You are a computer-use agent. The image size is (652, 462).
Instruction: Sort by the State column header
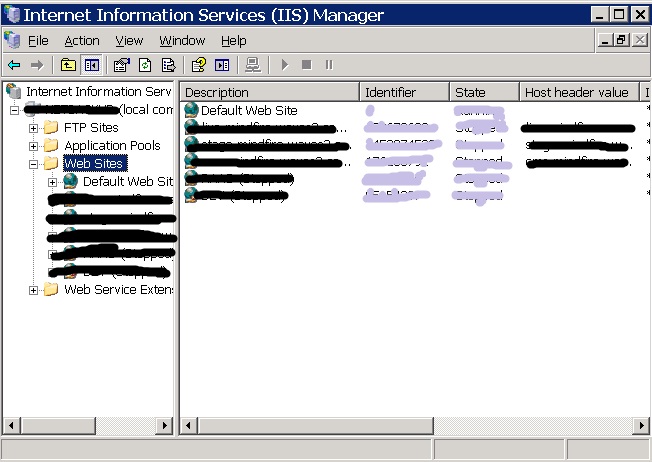point(484,92)
